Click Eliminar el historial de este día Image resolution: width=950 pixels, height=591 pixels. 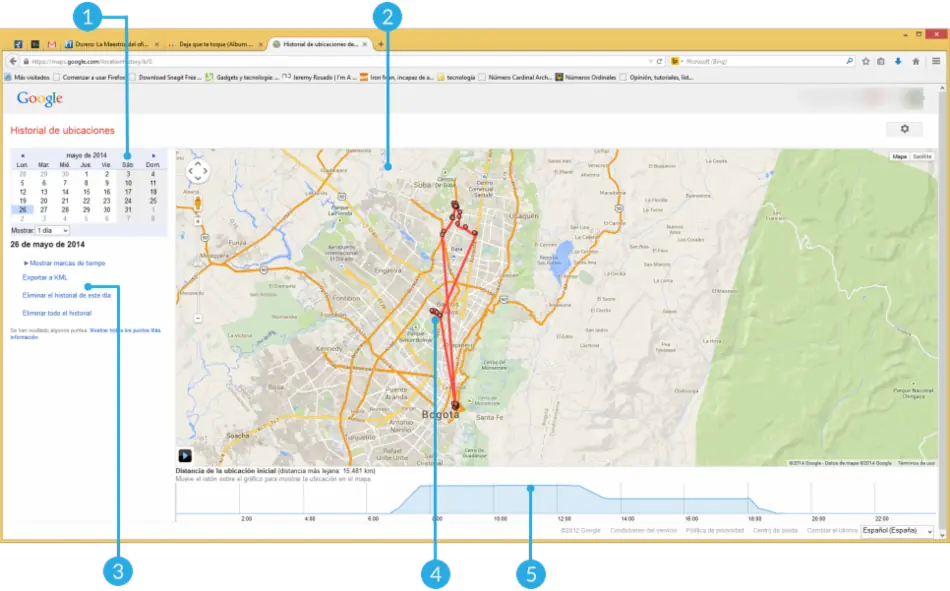coord(67,295)
